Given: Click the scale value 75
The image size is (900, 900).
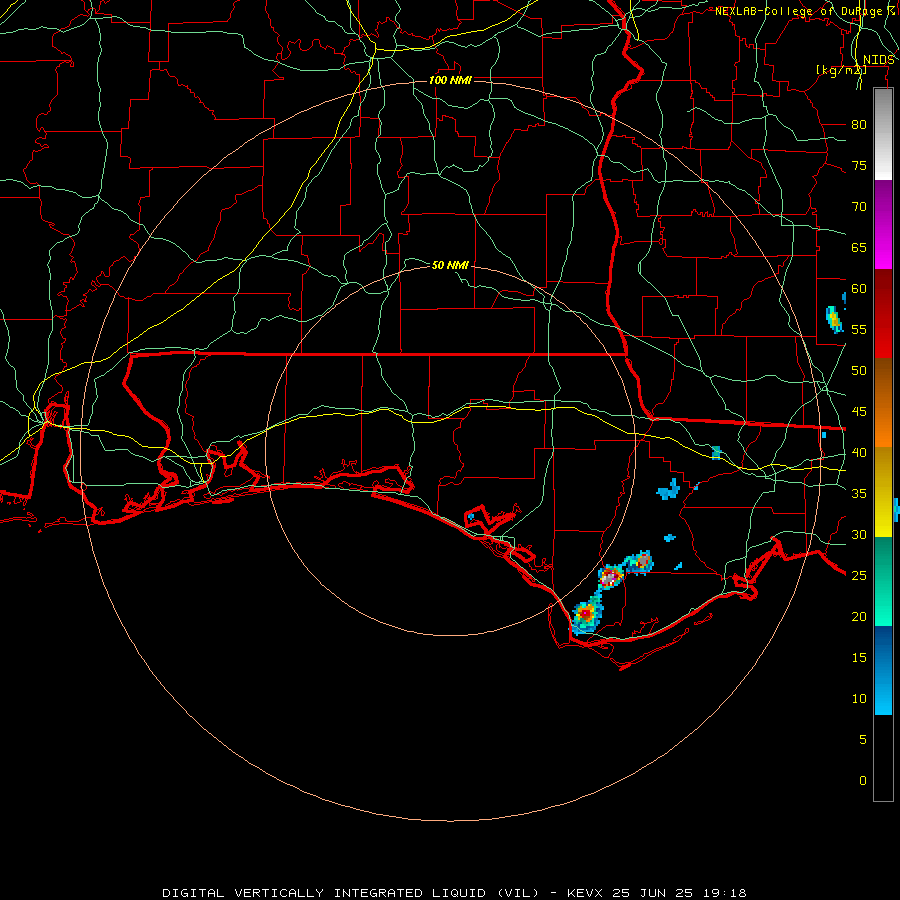Looking at the screenshot, I should click(859, 165).
